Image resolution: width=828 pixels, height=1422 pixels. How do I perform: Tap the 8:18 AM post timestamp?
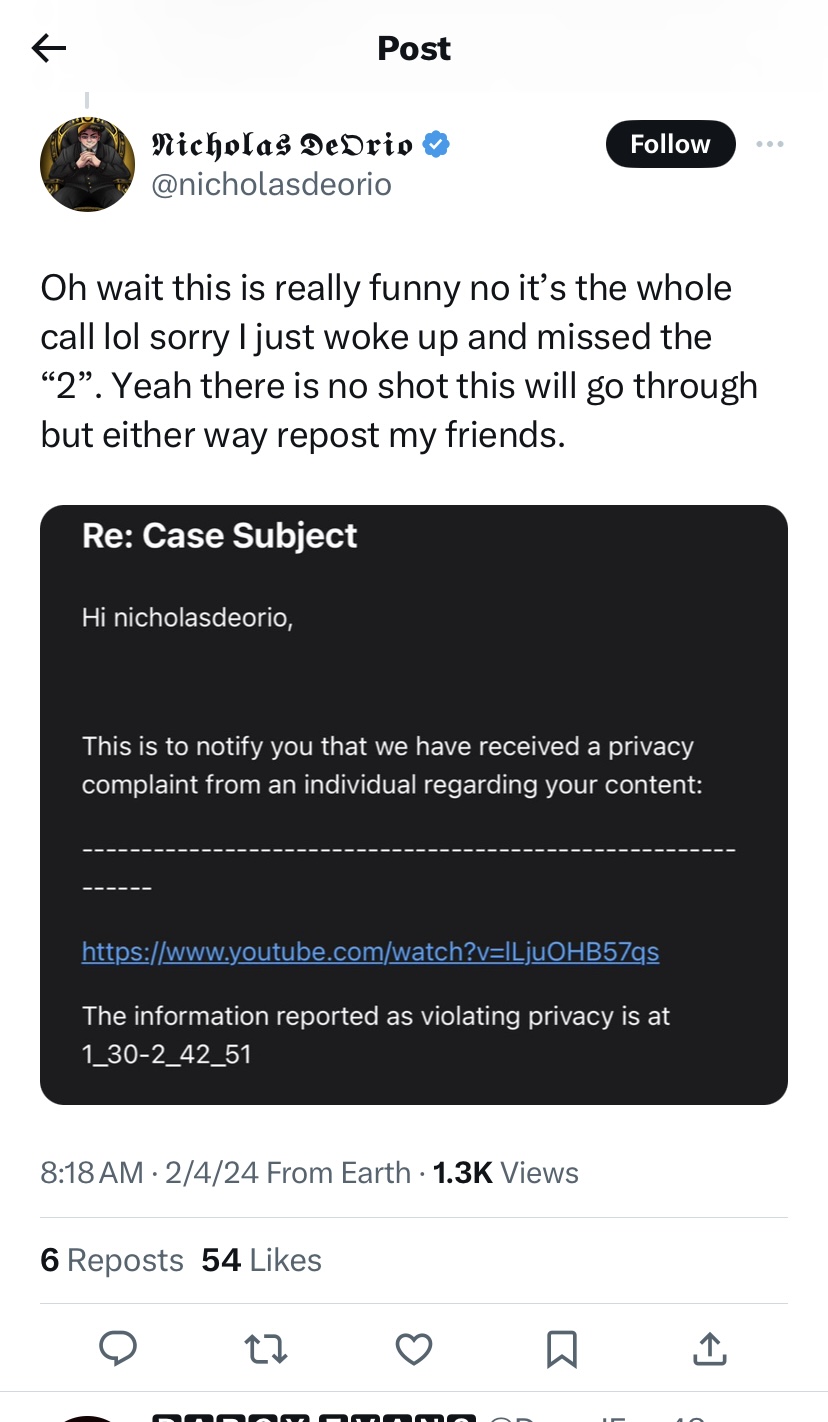point(92,1173)
